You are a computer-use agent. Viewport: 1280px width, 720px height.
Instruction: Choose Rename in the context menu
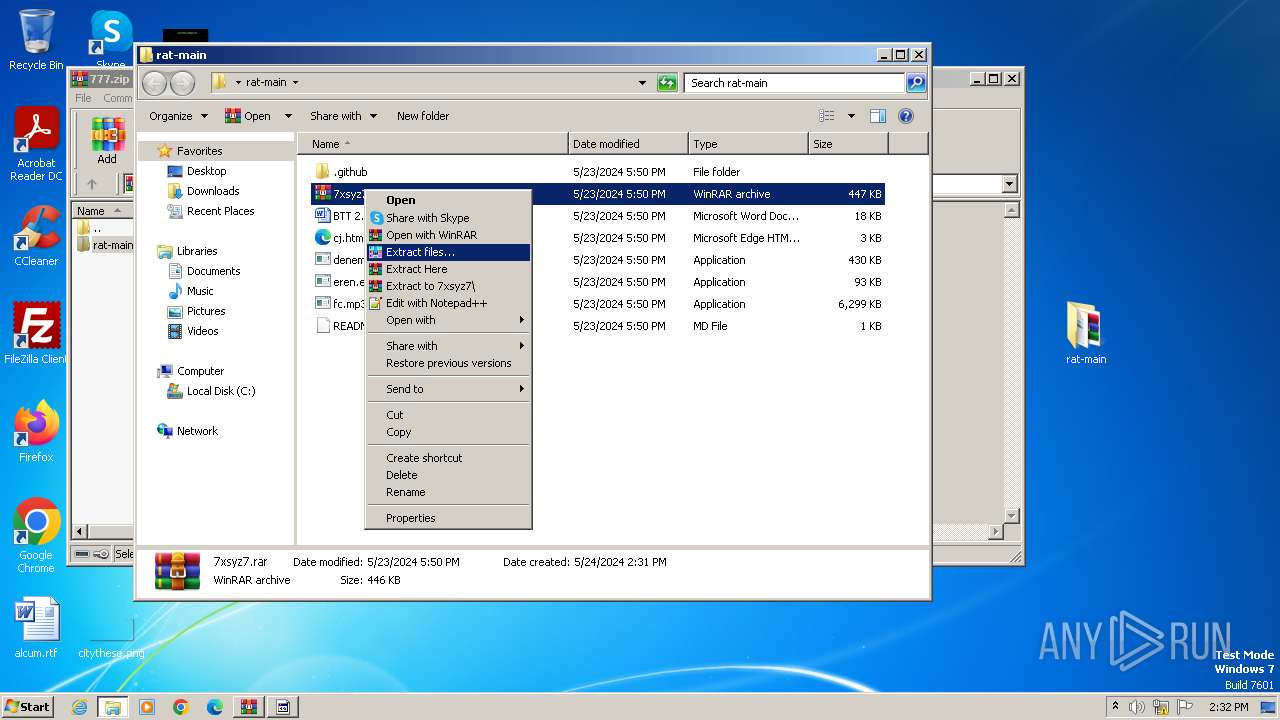pyautogui.click(x=448, y=492)
